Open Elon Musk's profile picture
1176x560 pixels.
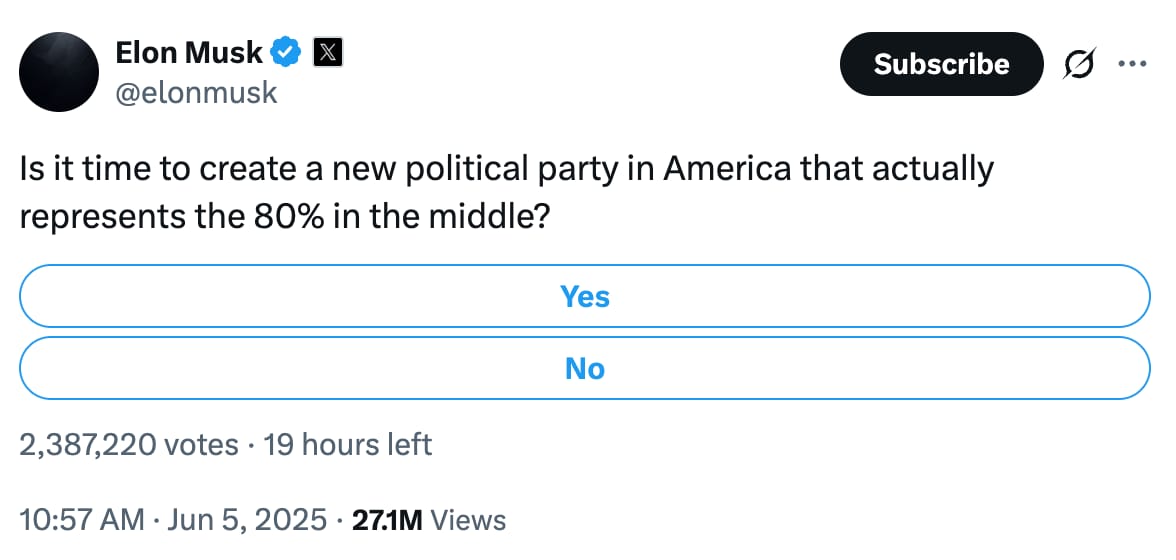[x=58, y=71]
